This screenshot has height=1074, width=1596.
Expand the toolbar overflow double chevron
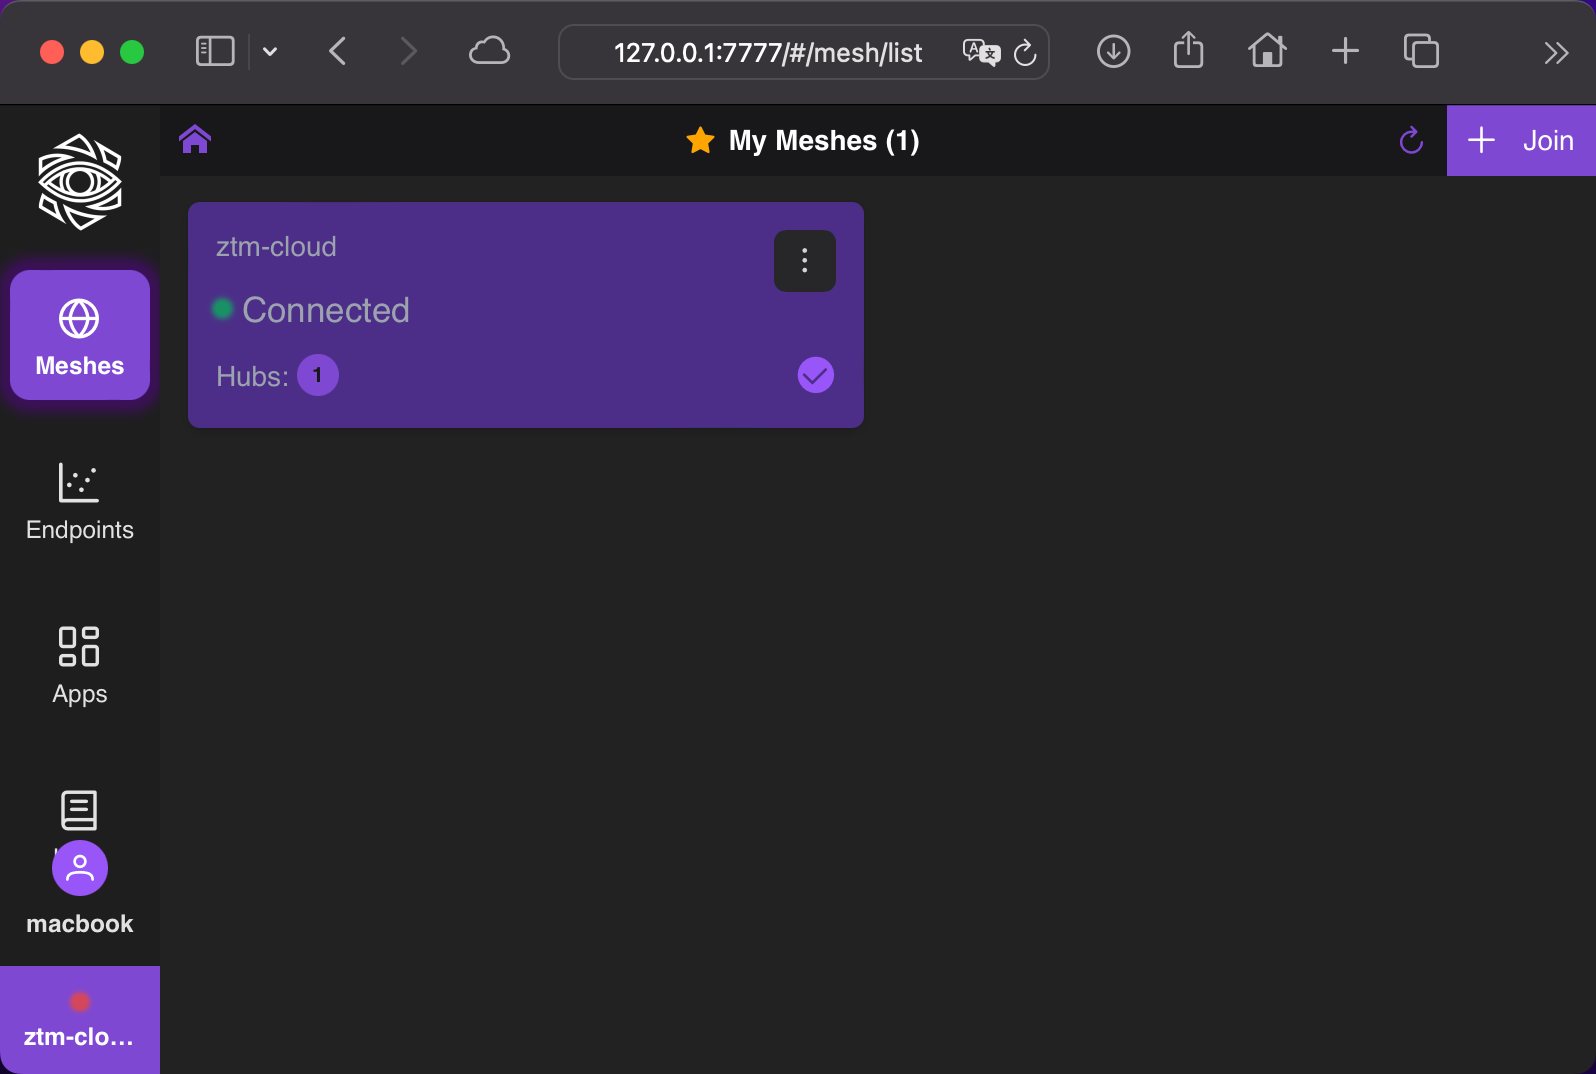coord(1555,52)
